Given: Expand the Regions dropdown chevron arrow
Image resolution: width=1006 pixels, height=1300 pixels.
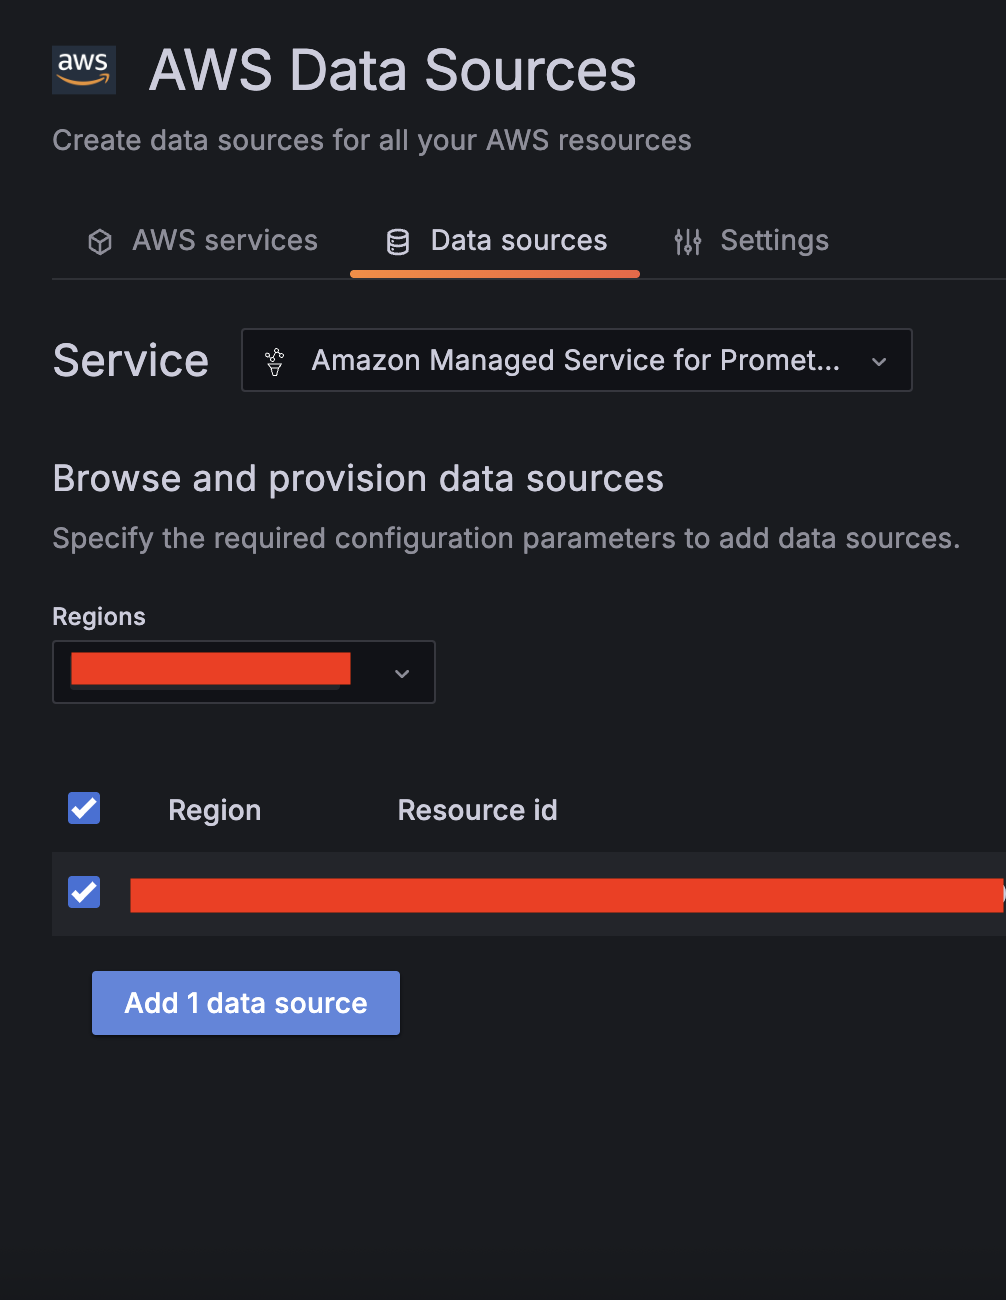Looking at the screenshot, I should tap(402, 673).
